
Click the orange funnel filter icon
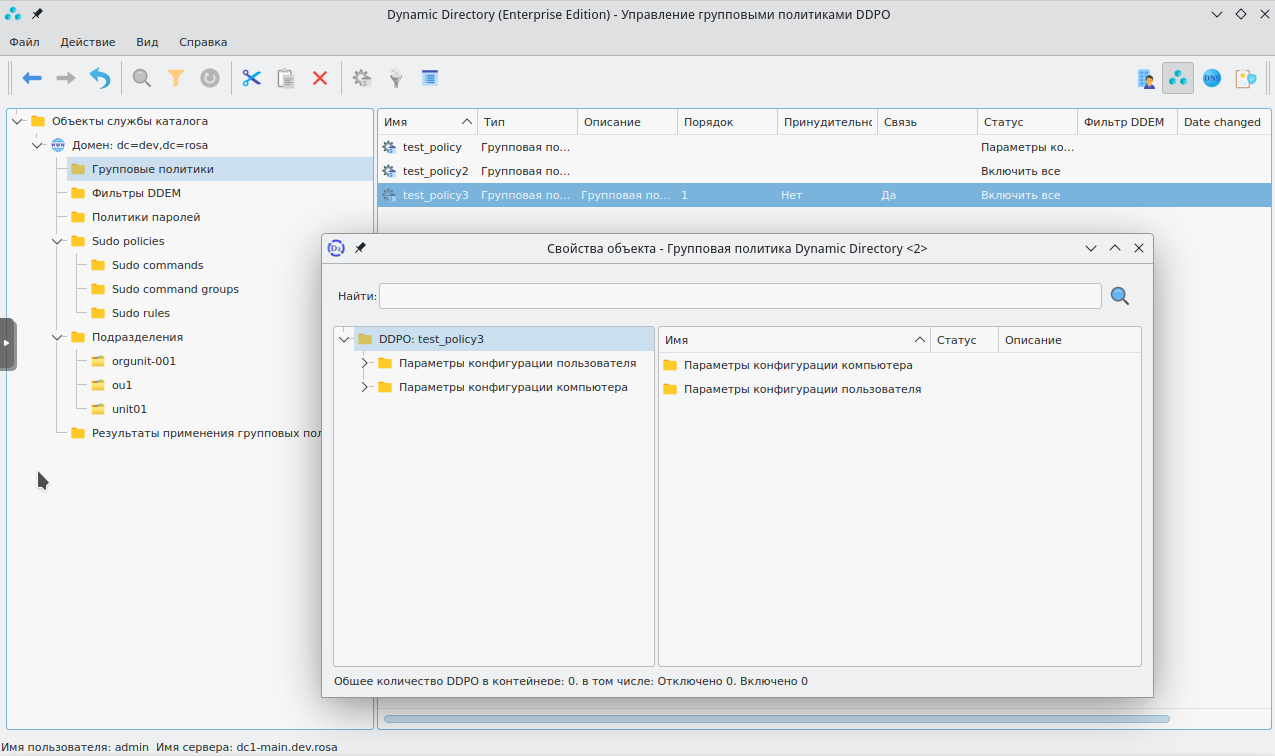tap(176, 78)
